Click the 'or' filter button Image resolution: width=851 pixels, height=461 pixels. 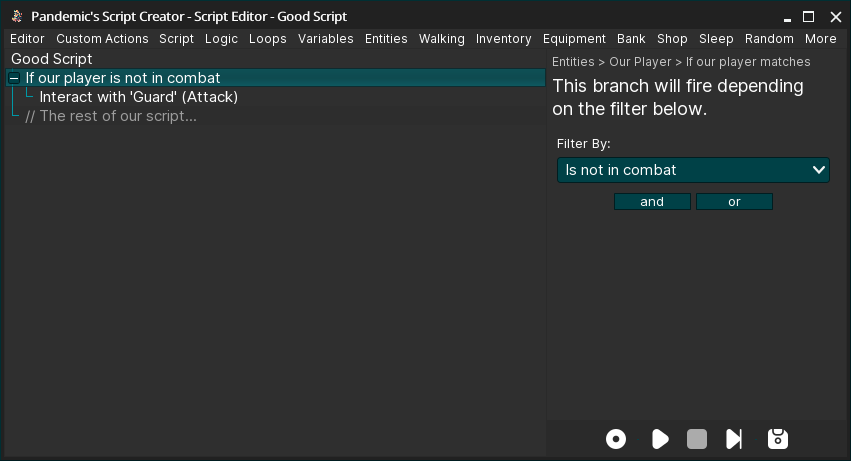734,202
